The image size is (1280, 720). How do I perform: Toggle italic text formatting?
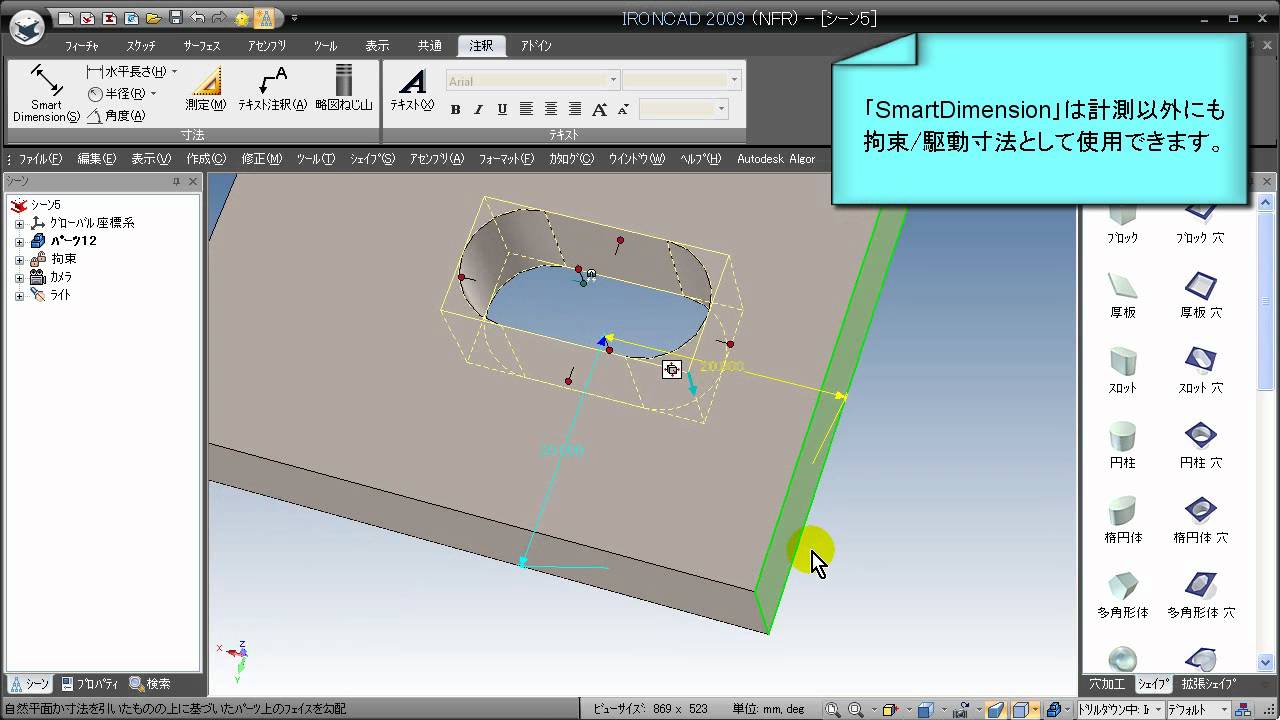tap(478, 109)
